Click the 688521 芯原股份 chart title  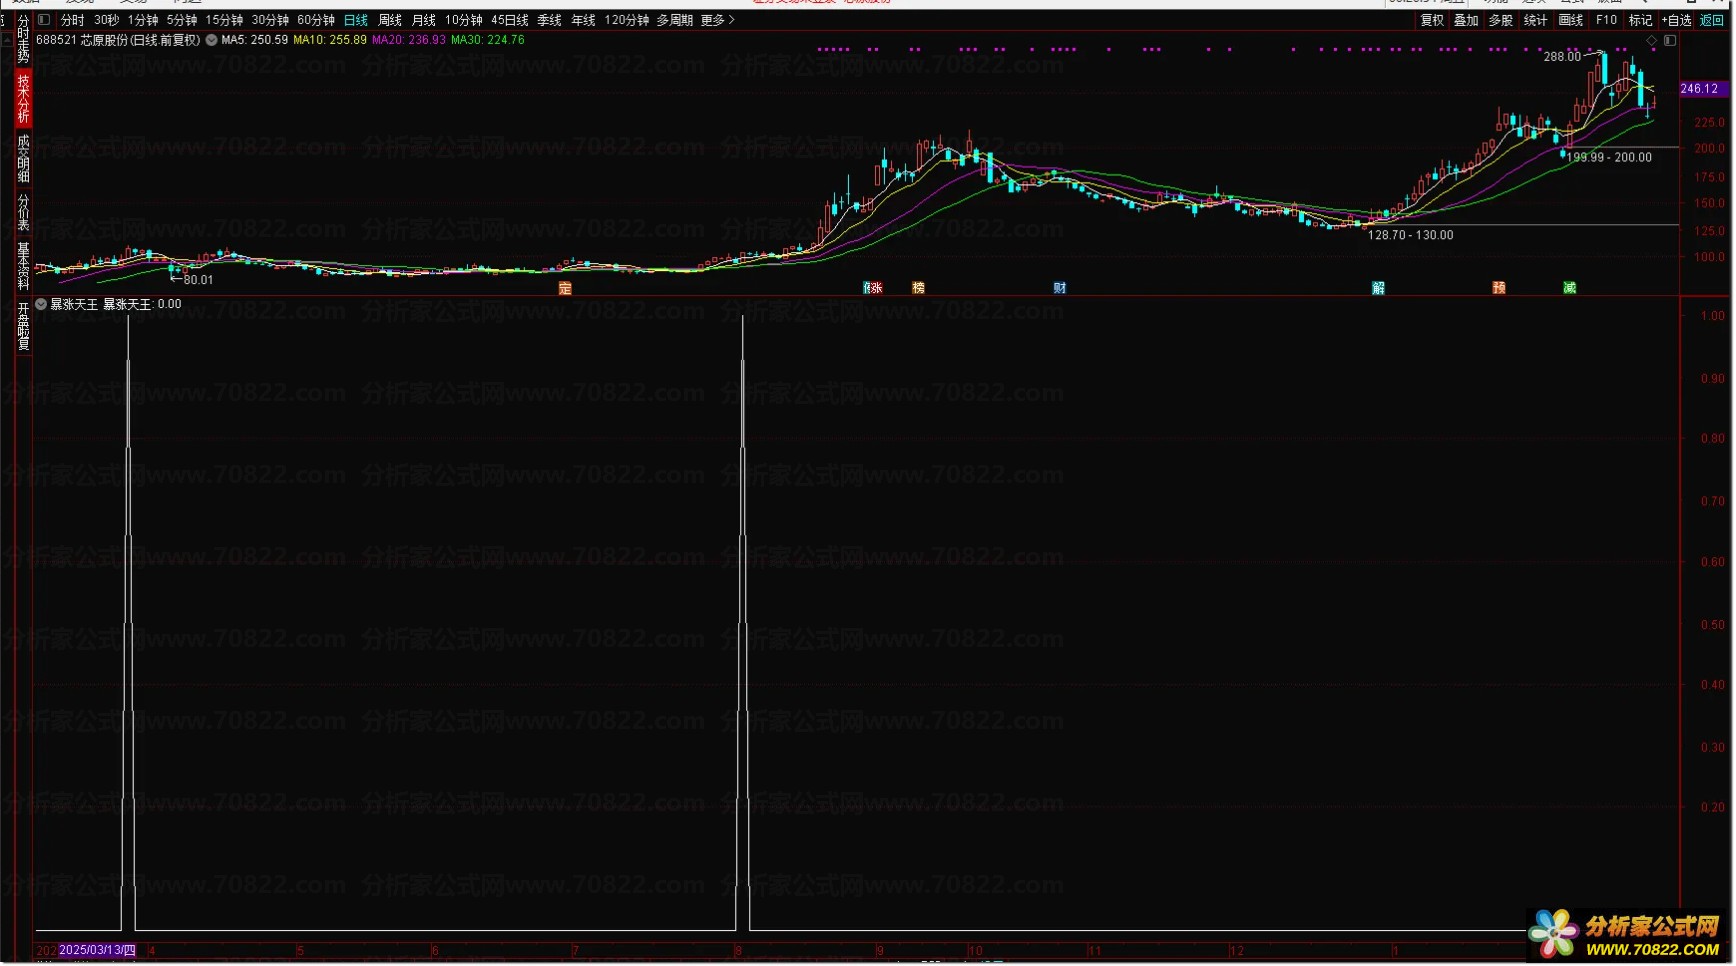pyautogui.click(x=118, y=40)
